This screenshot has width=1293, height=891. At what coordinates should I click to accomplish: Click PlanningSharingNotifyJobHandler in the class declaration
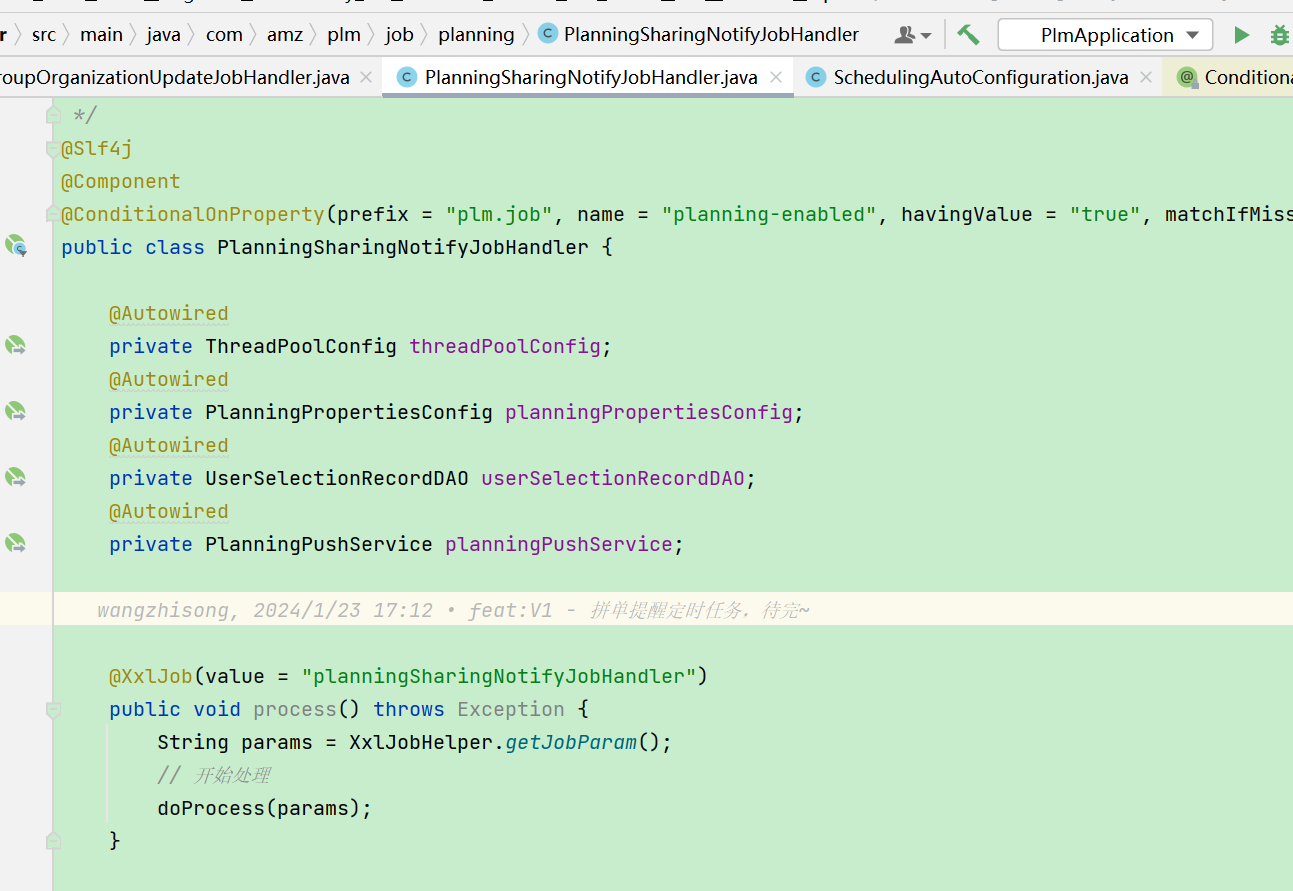pyautogui.click(x=403, y=247)
